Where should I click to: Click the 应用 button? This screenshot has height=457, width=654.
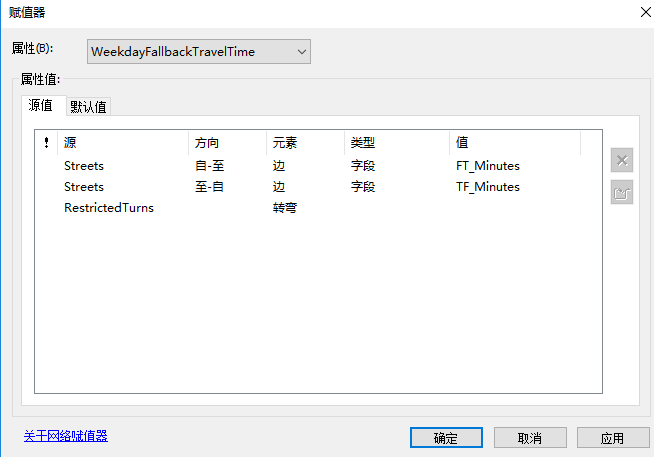pos(612,438)
